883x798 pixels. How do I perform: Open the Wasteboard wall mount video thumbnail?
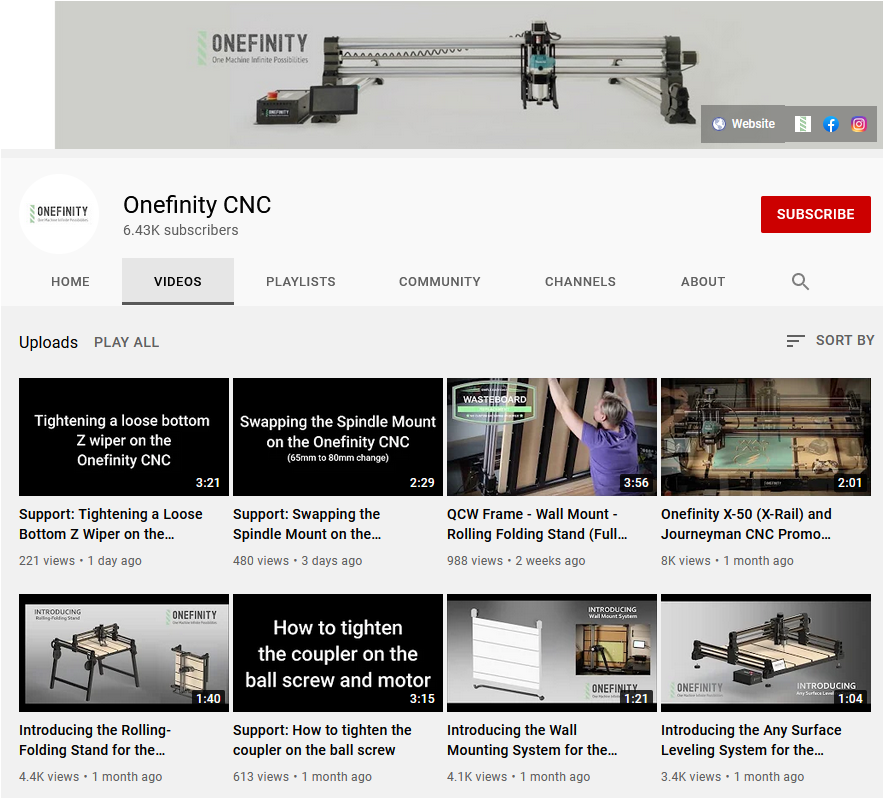point(552,437)
